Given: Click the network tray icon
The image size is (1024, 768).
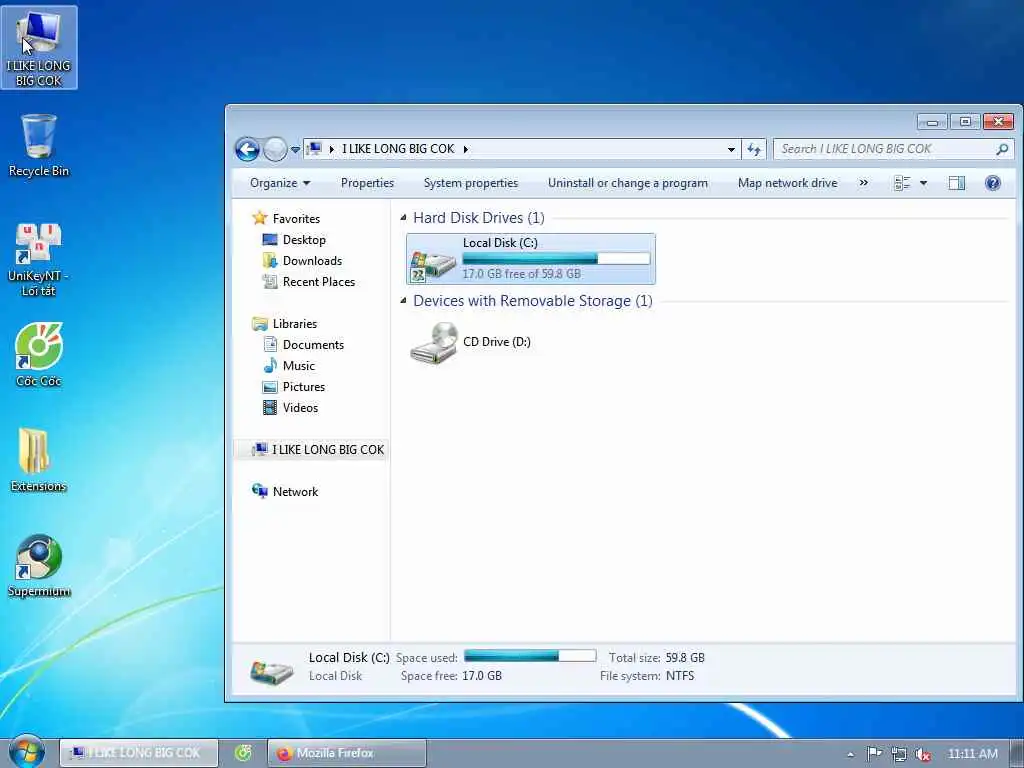Looking at the screenshot, I should [899, 754].
